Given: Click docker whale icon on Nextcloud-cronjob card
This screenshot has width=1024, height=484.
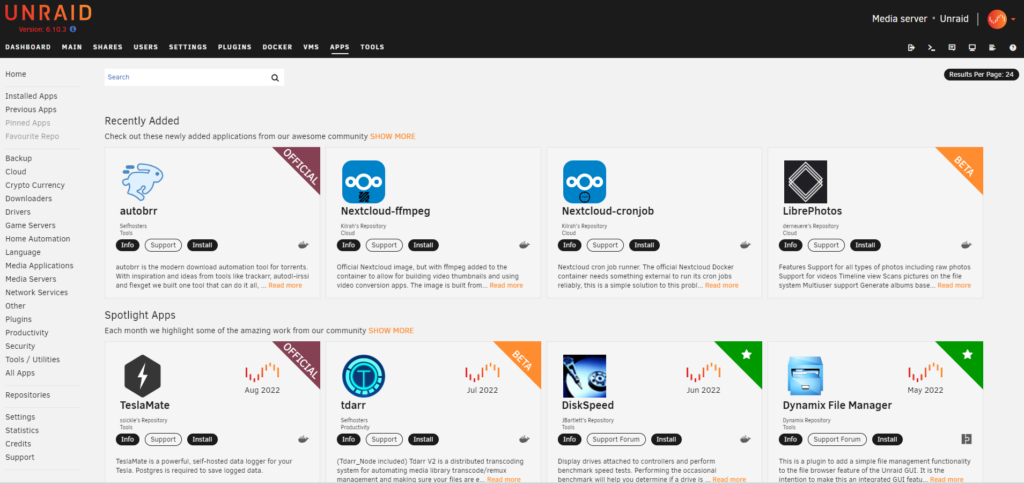Looking at the screenshot, I should (x=746, y=246).
